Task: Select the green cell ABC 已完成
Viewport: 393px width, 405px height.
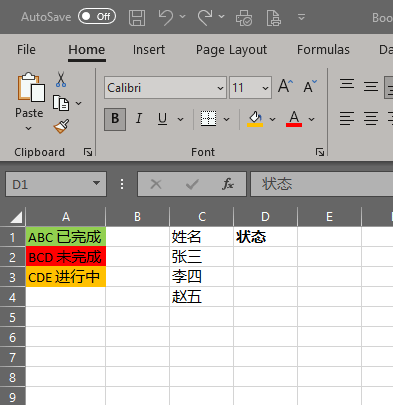Action: (x=66, y=237)
